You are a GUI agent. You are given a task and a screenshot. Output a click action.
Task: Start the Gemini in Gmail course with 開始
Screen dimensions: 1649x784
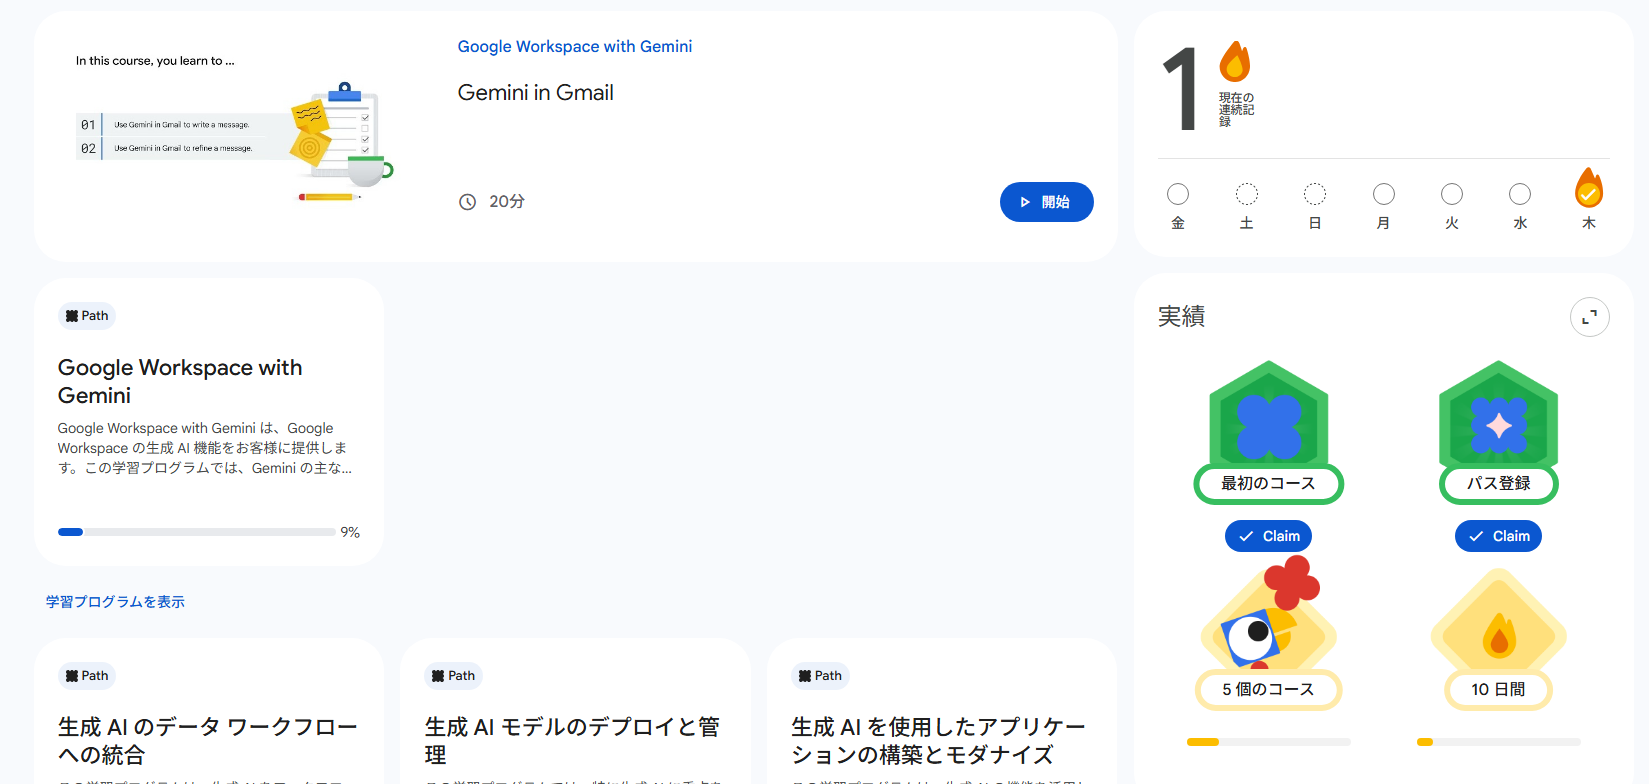pos(1046,202)
